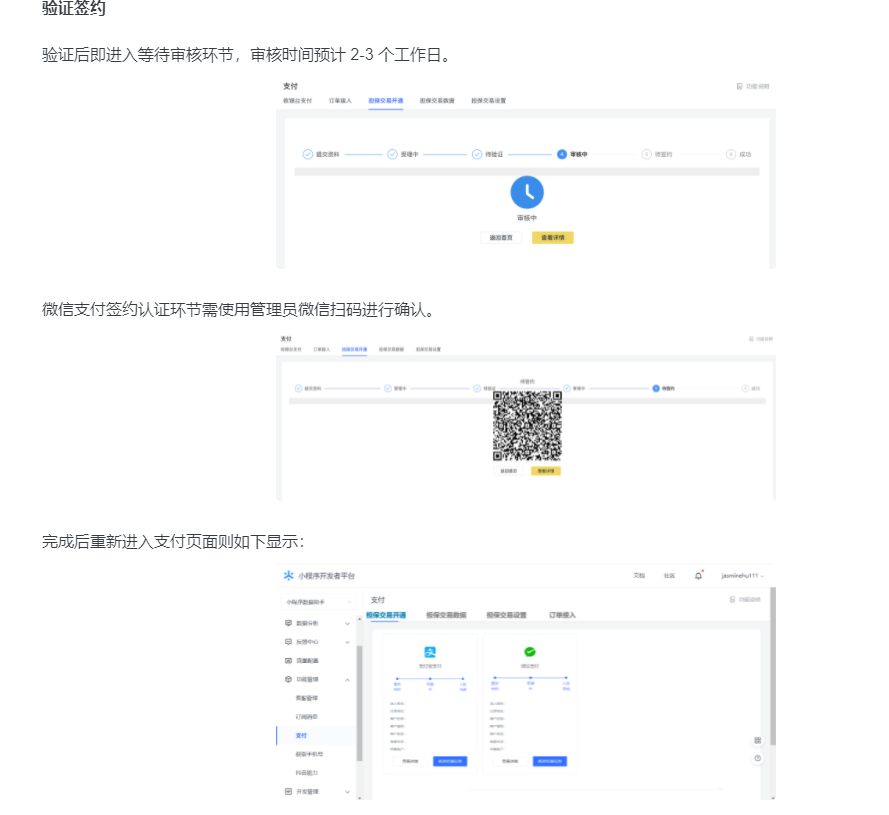Open 订阅消息 in the sidebar
889x815 pixels.
tap(307, 717)
